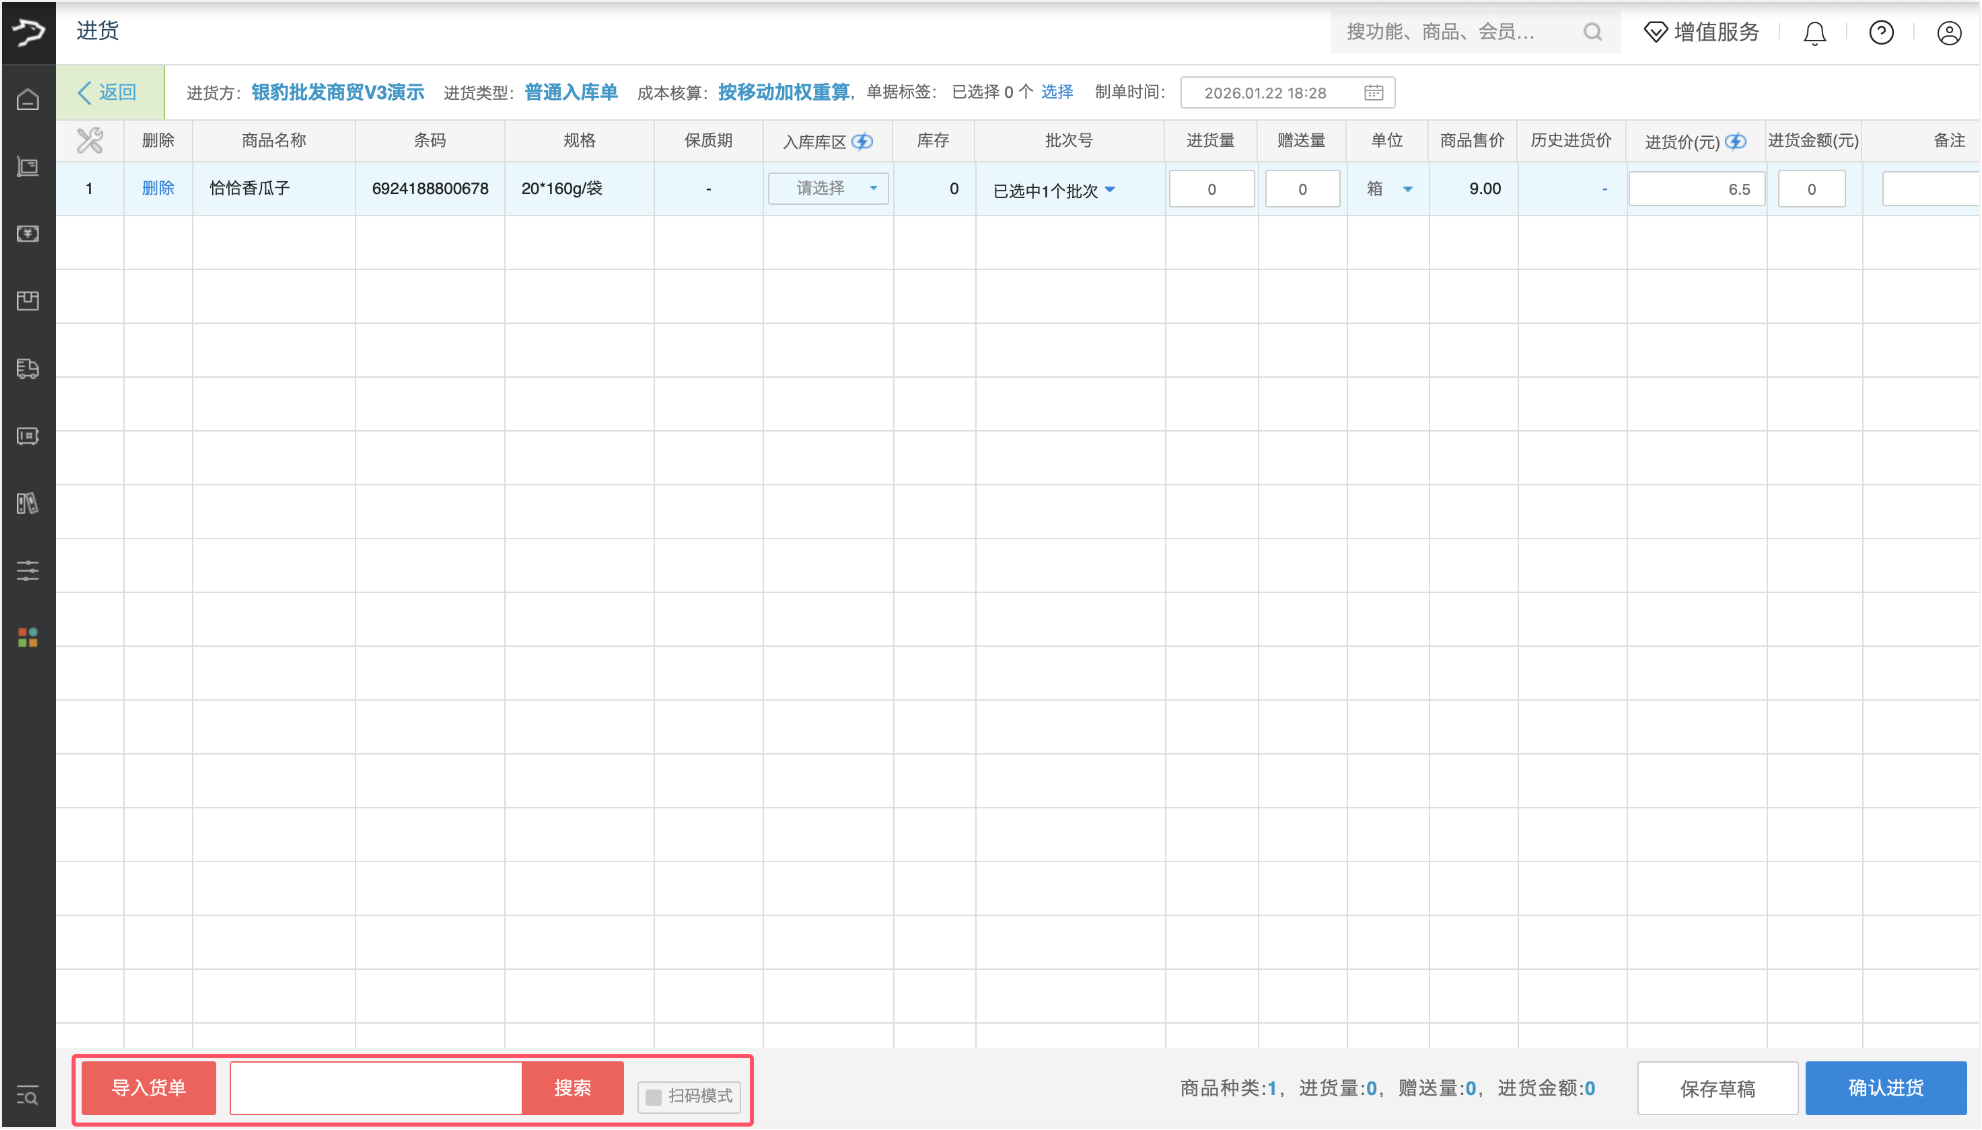The image size is (1982, 1130).
Task: Click the product search input field
Action: 376,1088
